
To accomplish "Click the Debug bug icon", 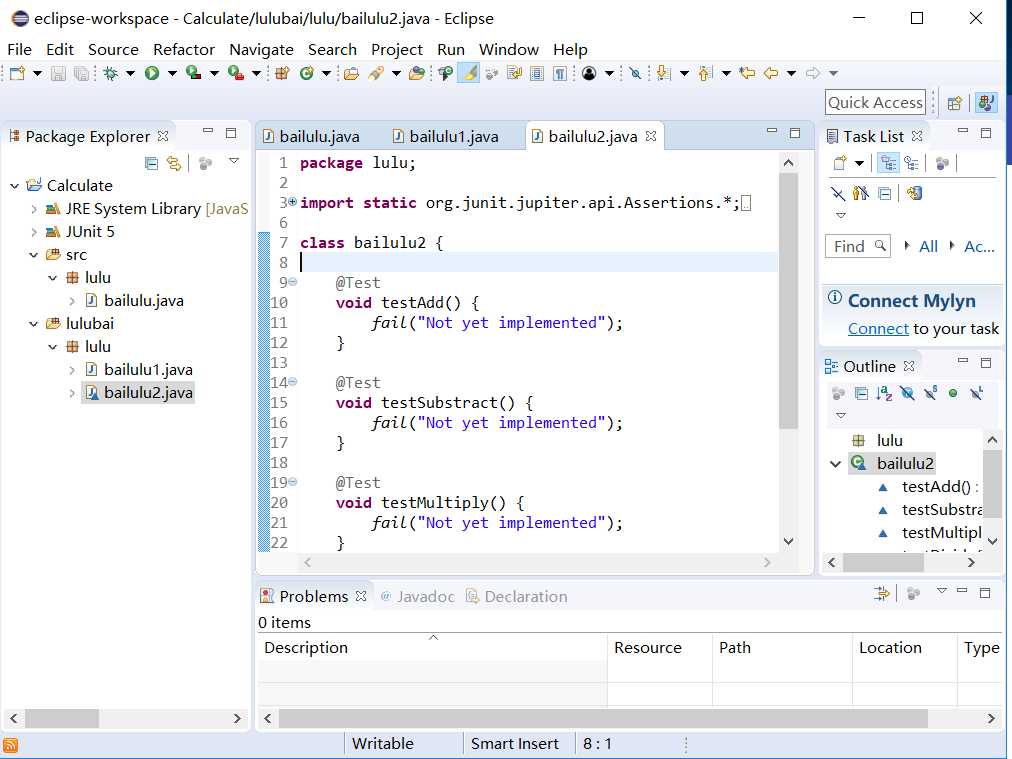I will [x=110, y=73].
